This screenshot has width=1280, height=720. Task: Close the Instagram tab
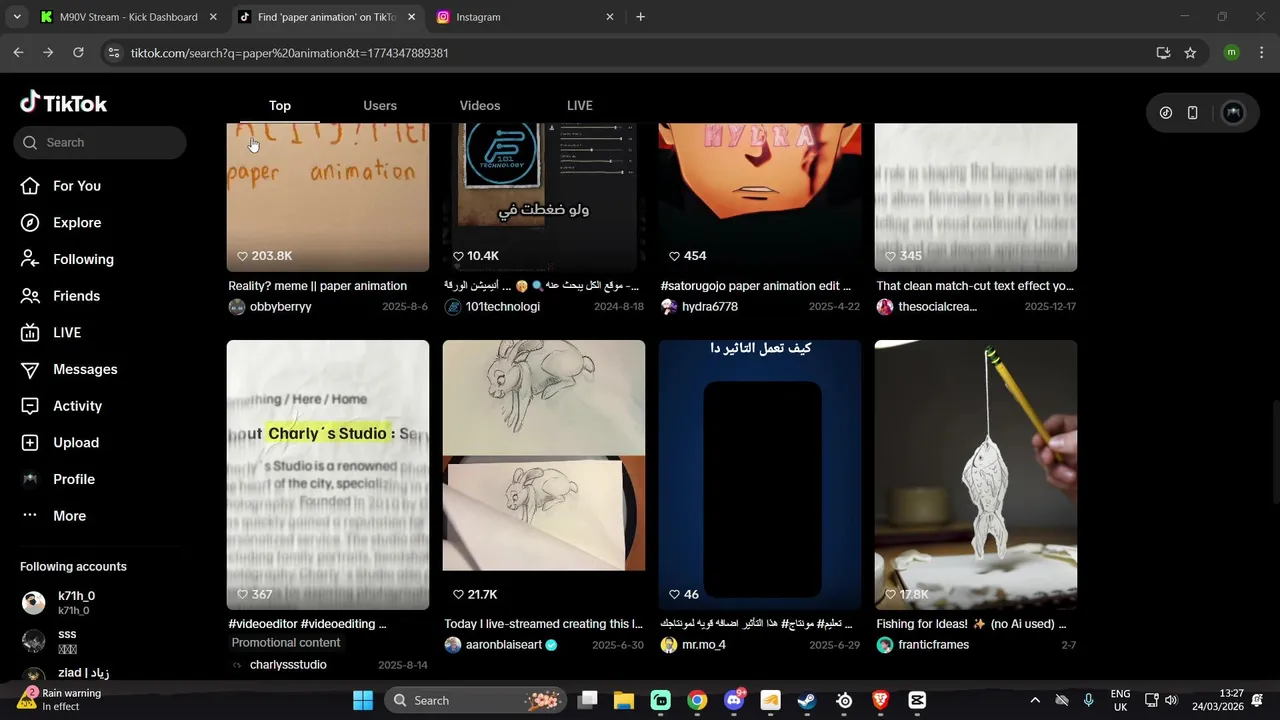pos(610,17)
